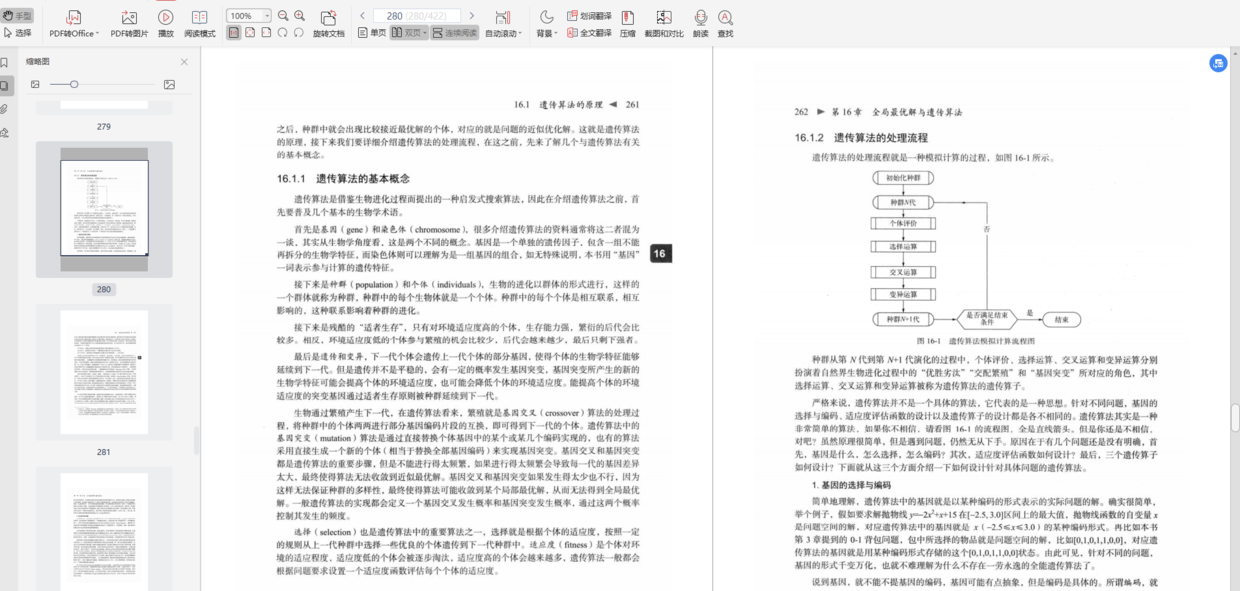Screen dimensions: 1240x591
Task: Go to previous page arrow
Action: pyautogui.click(x=362, y=16)
